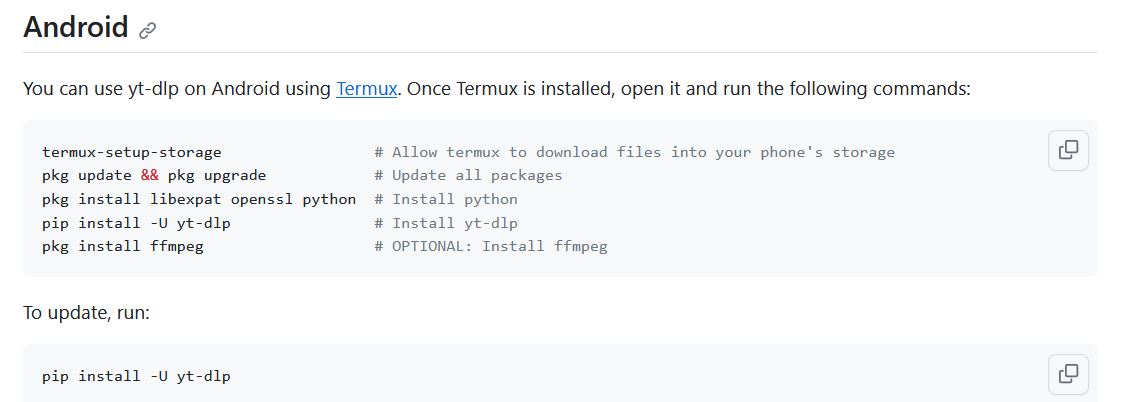
Task: Click the red && operator
Action: 149,175
